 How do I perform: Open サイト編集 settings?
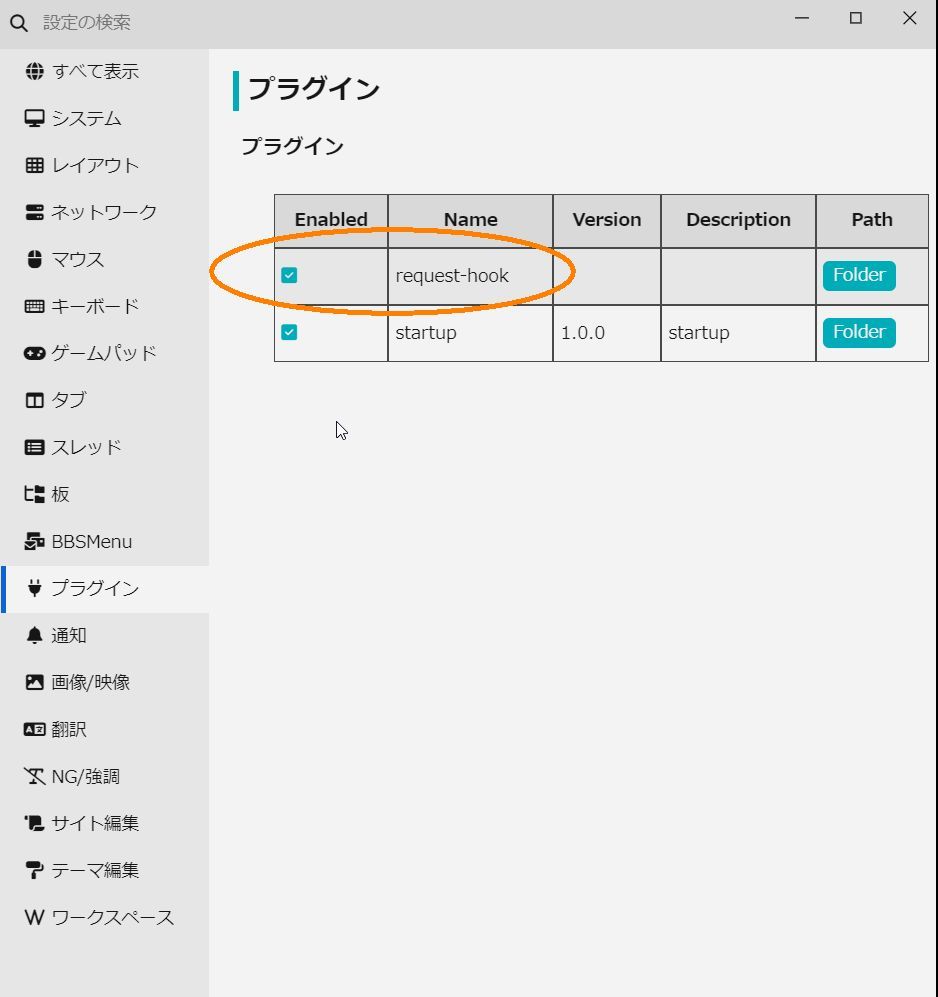(x=105, y=823)
